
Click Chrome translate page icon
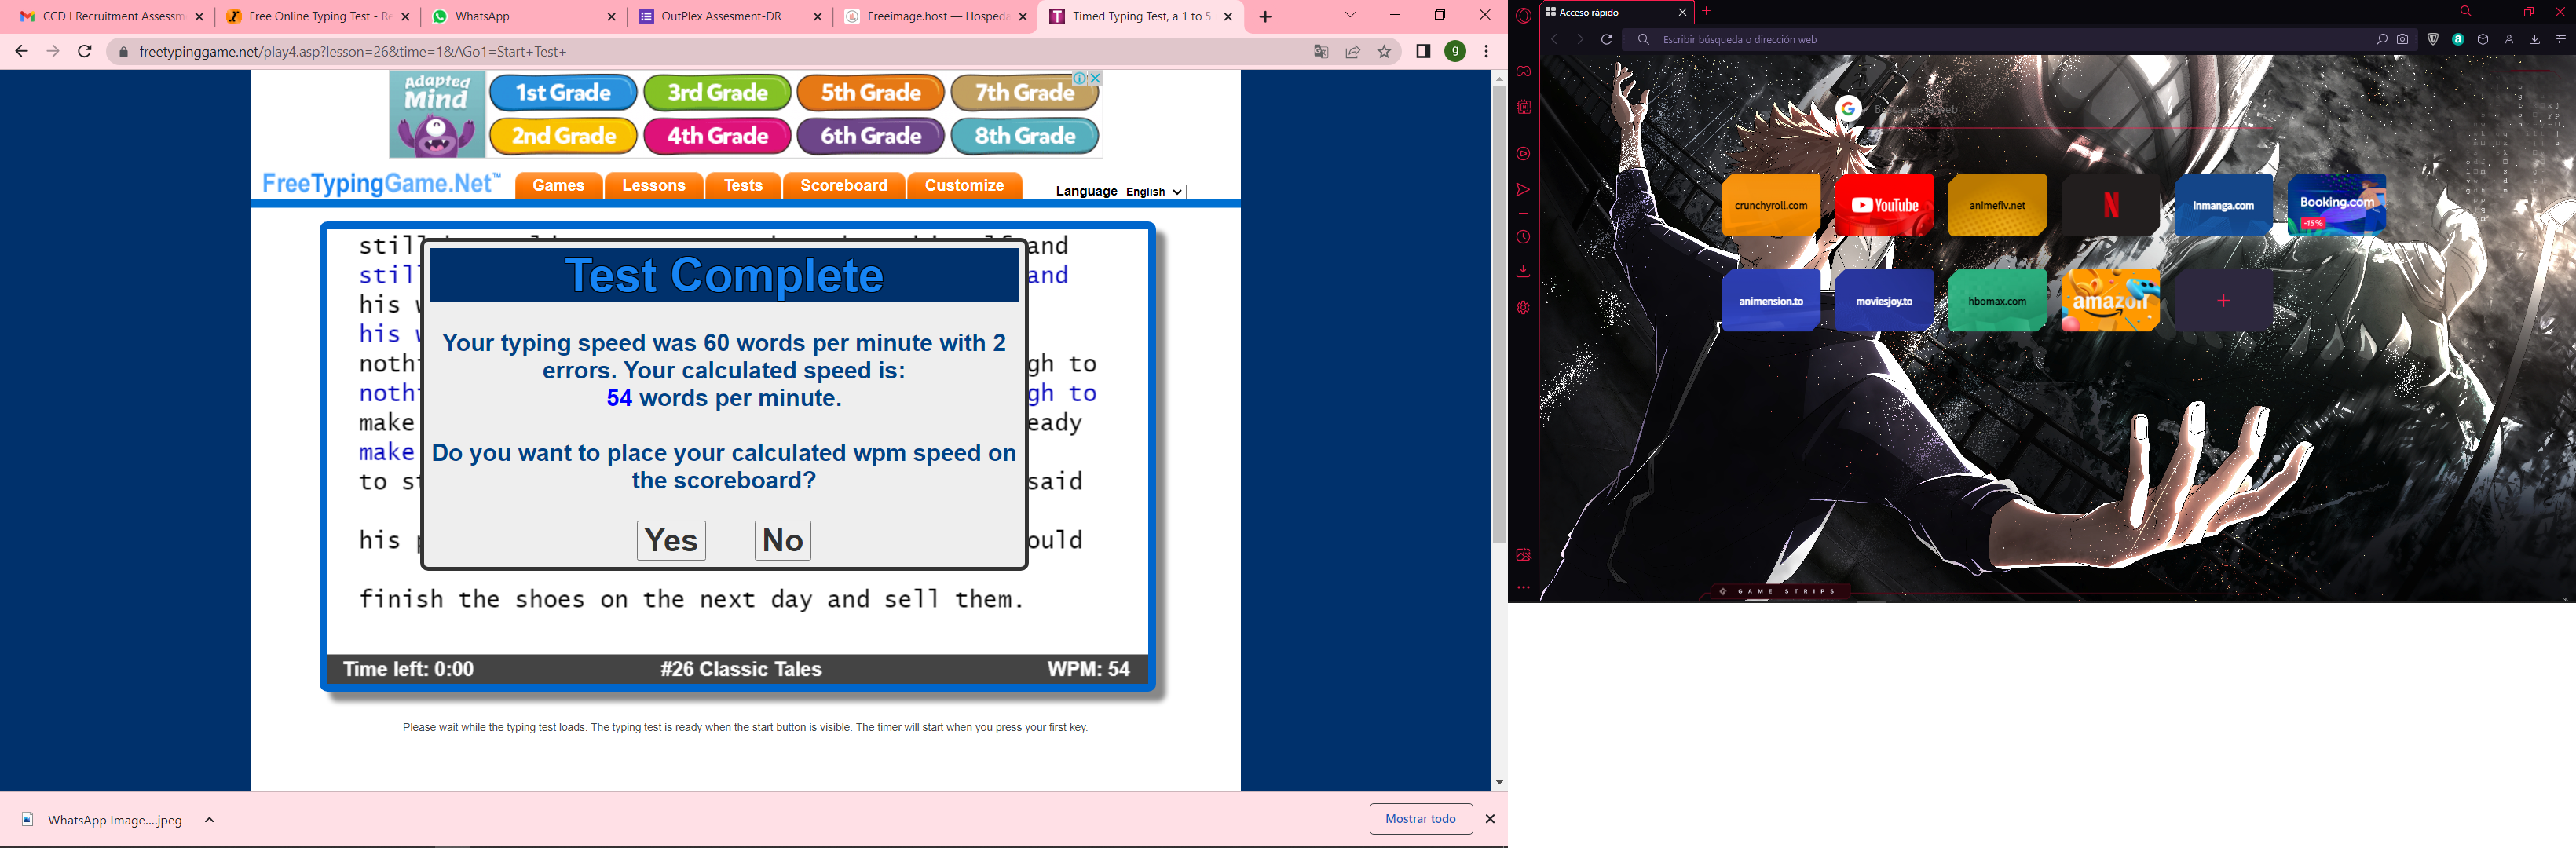pos(1320,52)
